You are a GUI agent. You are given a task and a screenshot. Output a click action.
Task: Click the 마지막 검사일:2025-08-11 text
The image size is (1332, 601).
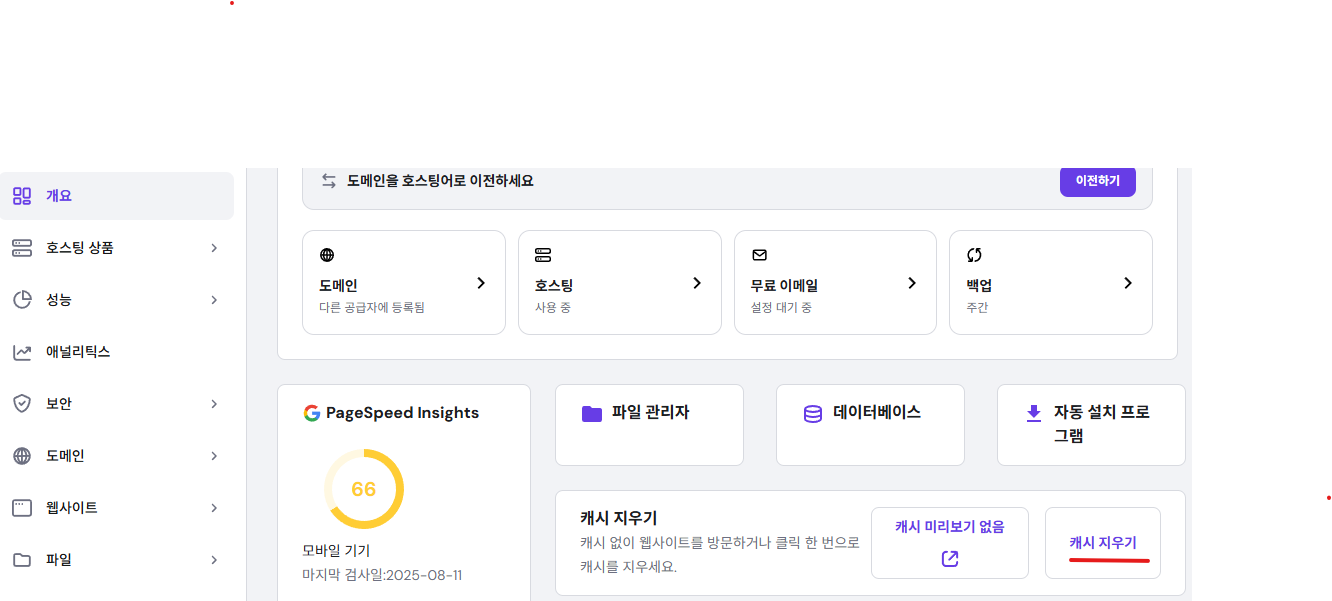point(382,575)
